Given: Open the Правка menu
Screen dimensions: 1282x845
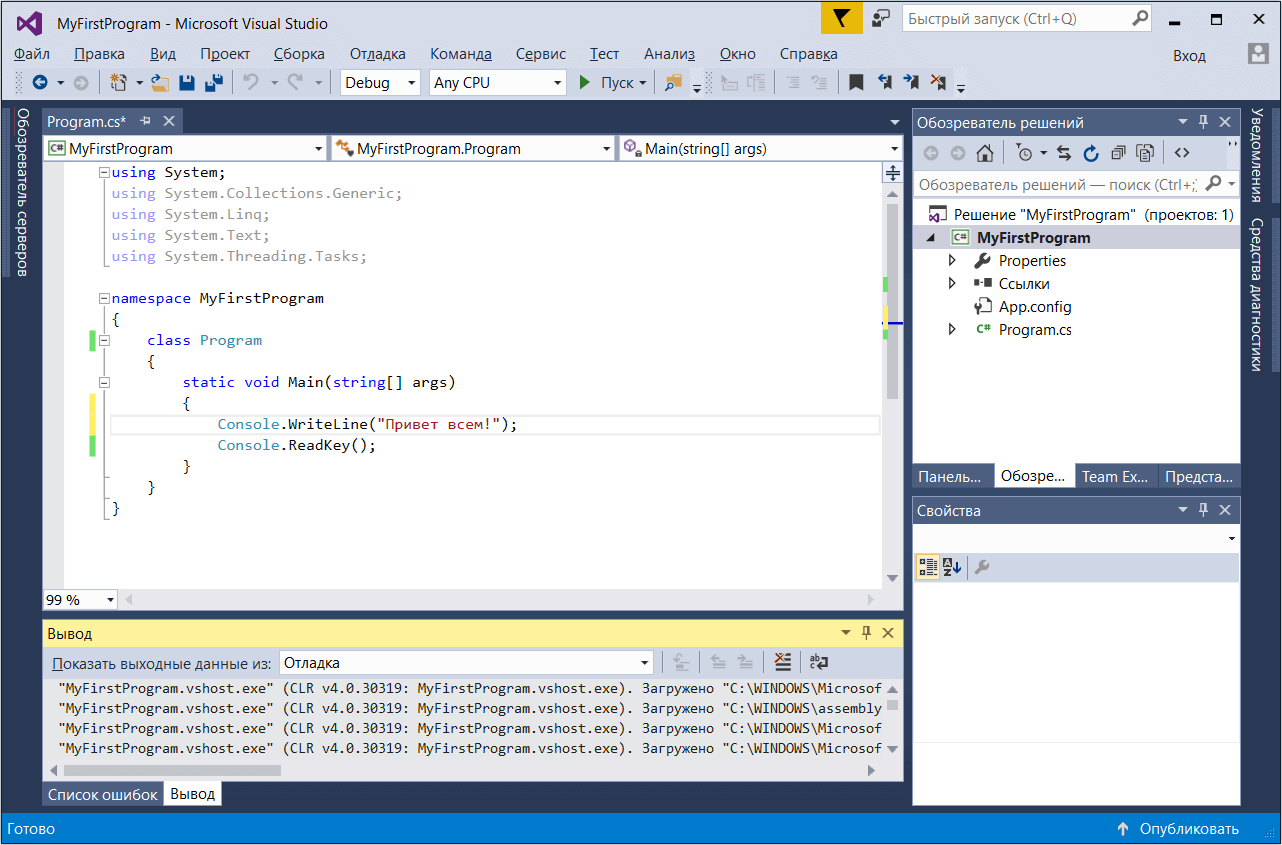Looking at the screenshot, I should coord(100,54).
